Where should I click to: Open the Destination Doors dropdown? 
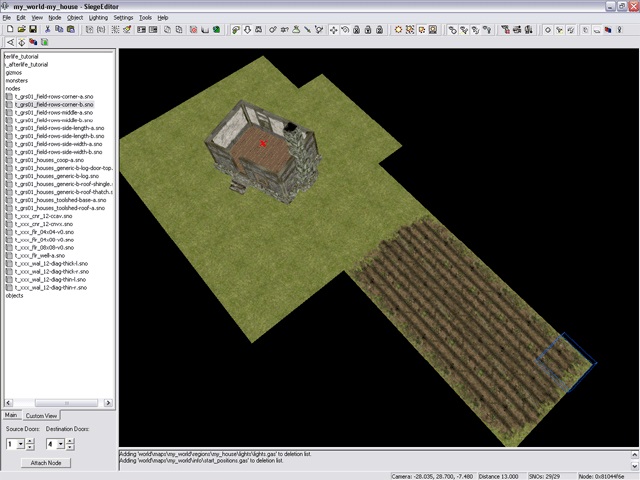click(x=60, y=444)
